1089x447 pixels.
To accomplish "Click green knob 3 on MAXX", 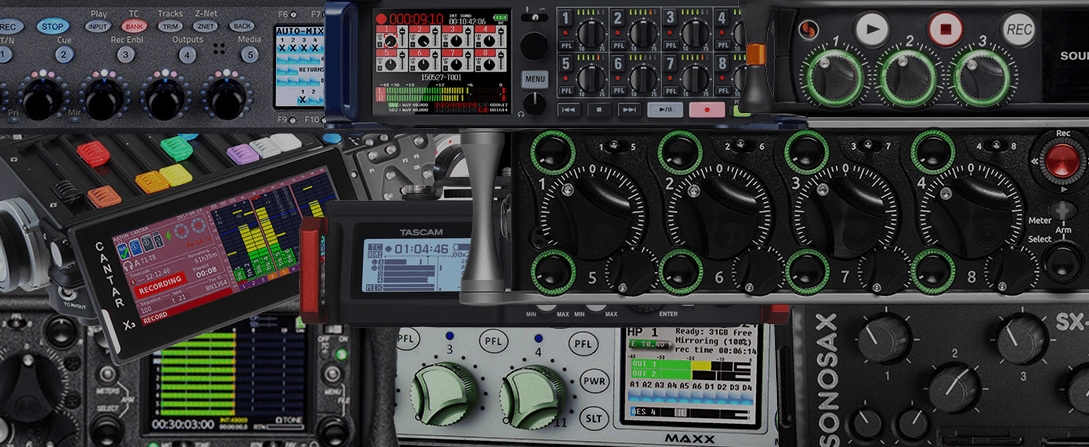I will [x=443, y=394].
